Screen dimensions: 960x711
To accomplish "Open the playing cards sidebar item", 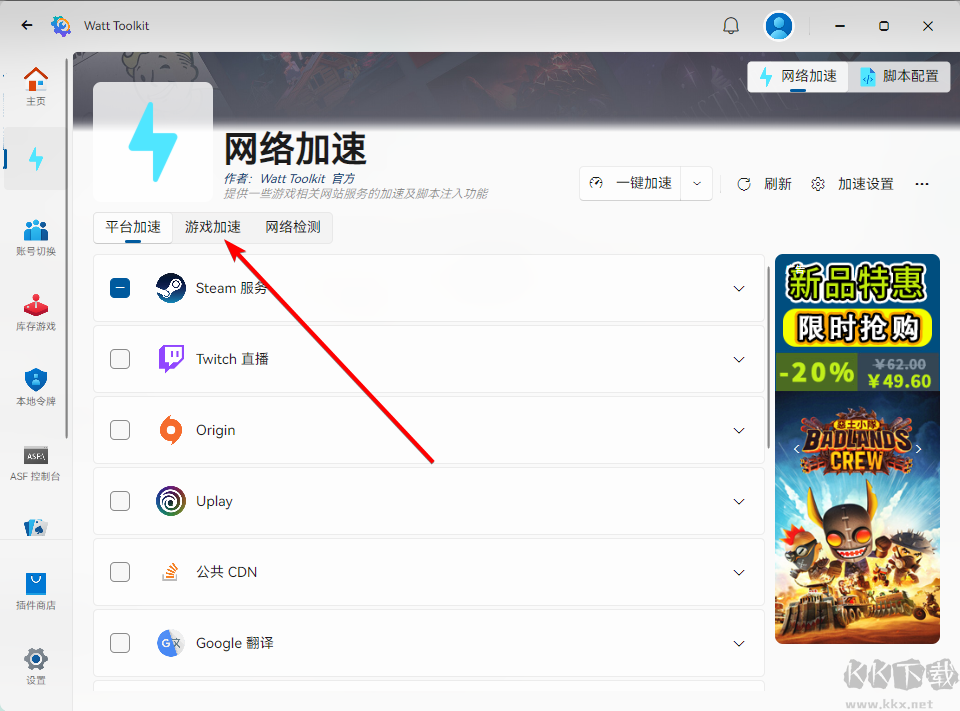I will point(36,527).
